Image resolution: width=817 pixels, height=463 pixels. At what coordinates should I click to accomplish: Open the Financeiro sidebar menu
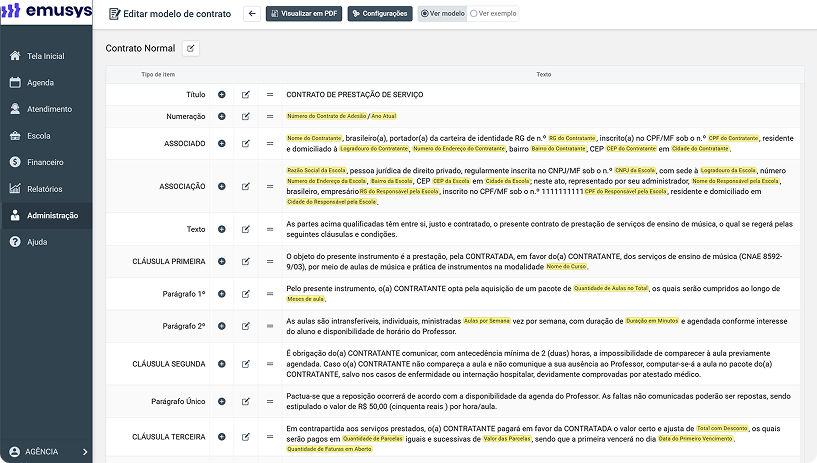pyautogui.click(x=46, y=162)
